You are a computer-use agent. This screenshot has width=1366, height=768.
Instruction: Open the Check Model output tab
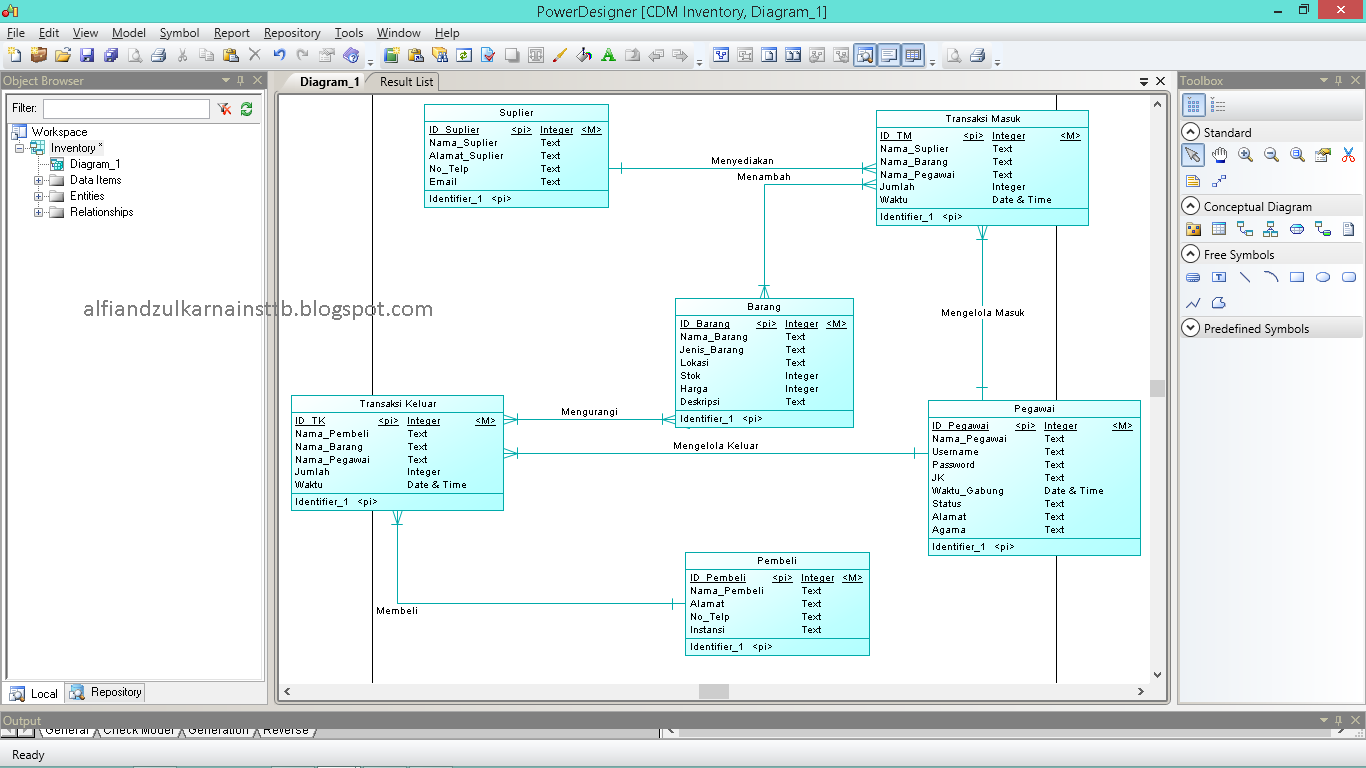(x=140, y=730)
